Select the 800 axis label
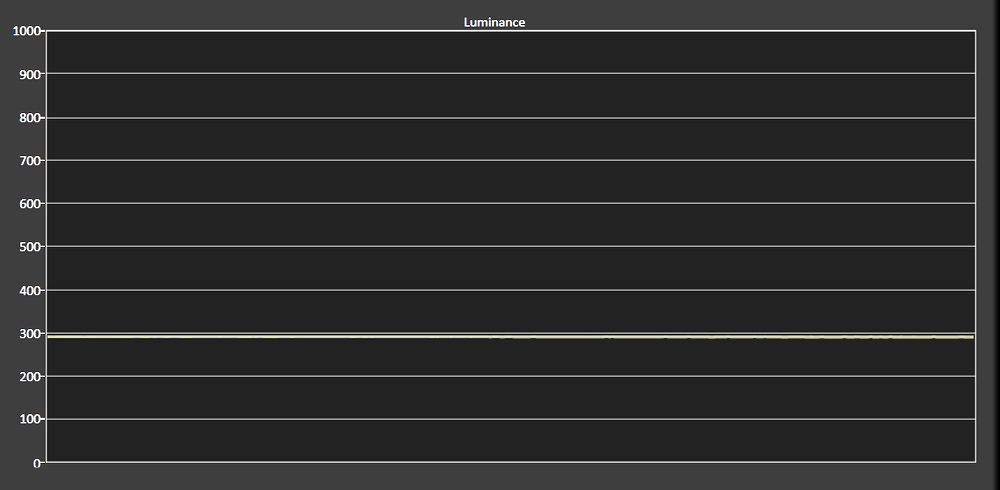This screenshot has width=1000, height=490. [x=30, y=118]
